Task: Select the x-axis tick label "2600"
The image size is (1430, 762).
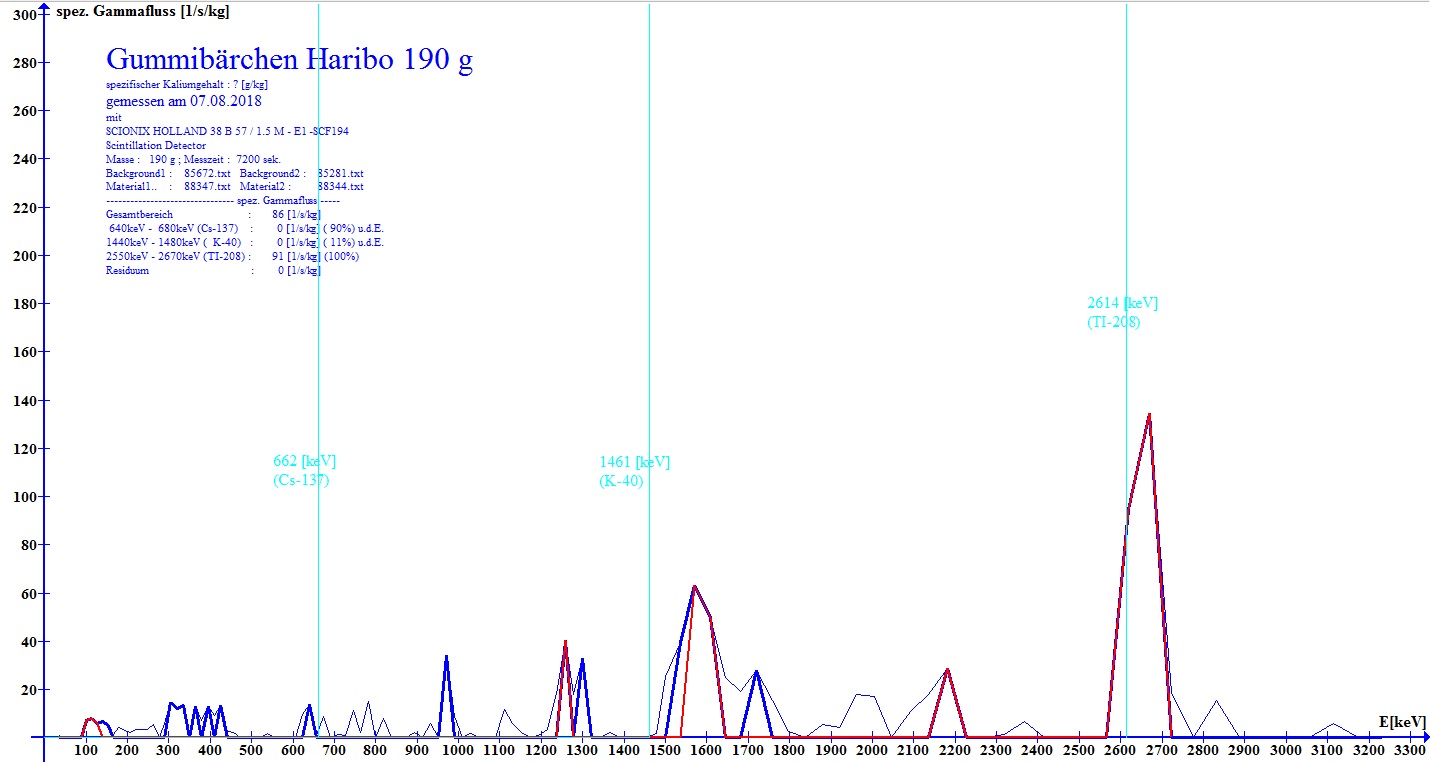Action: [x=1120, y=750]
